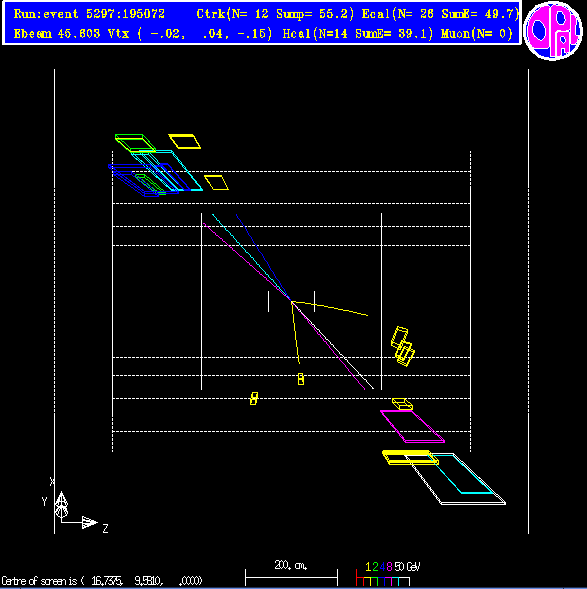Viewport: 587px width, 589px height.
Task: Select the green calorimeter block at upper left
Action: (135, 143)
